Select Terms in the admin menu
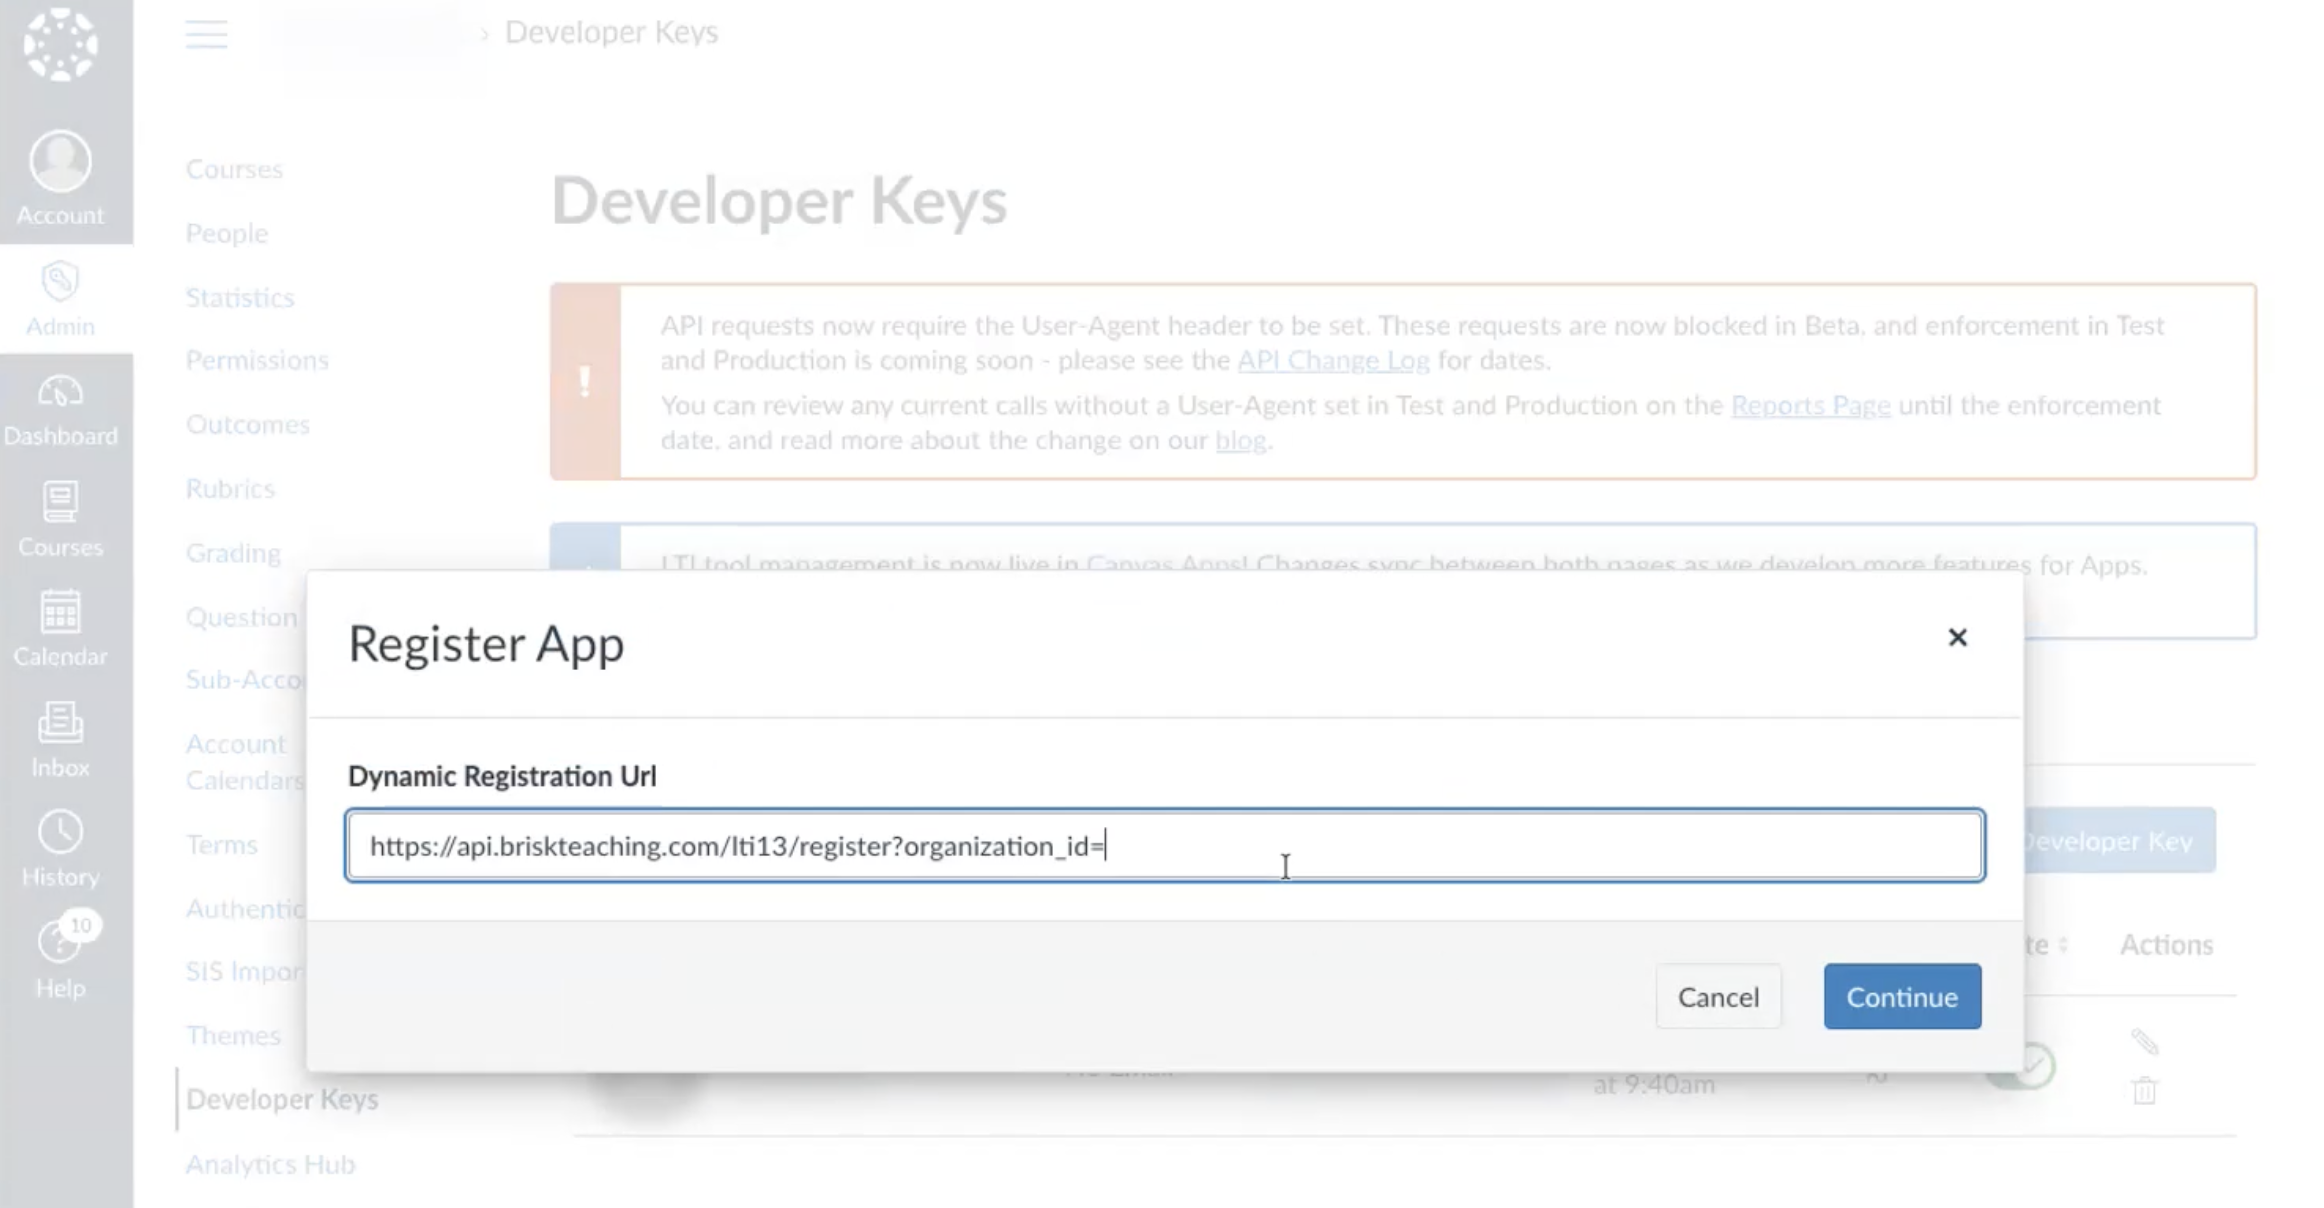Image resolution: width=2324 pixels, height=1208 pixels. point(222,844)
